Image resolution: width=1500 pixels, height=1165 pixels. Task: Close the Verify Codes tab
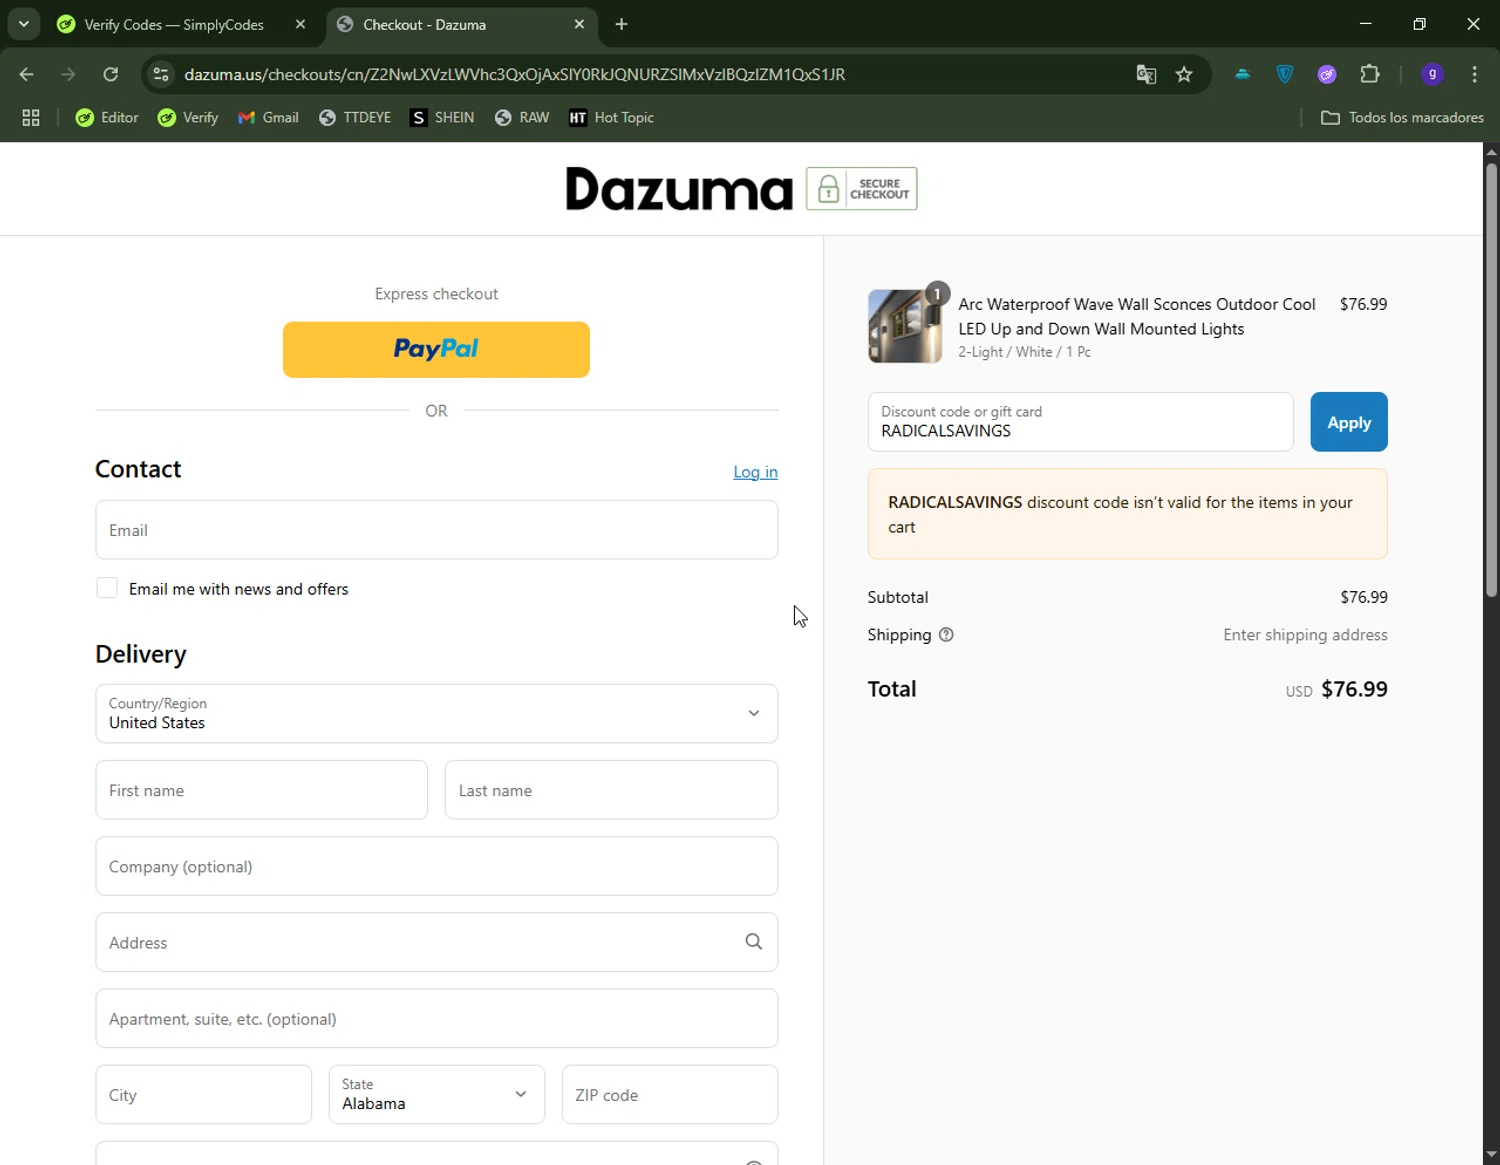[300, 24]
